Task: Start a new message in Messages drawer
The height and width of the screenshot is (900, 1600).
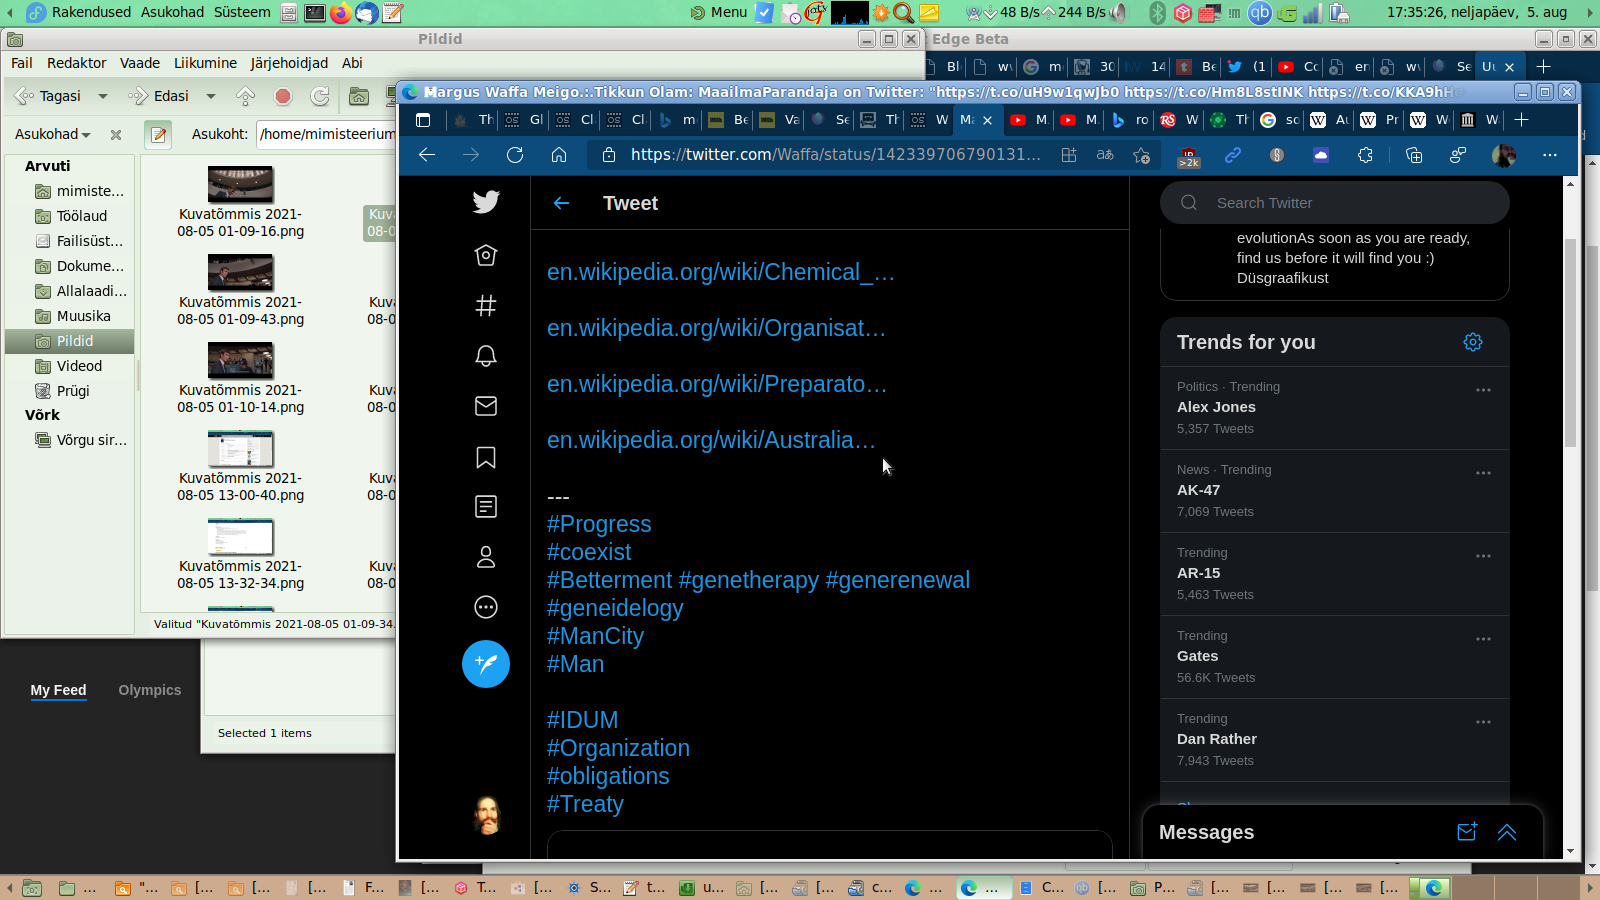Action: (1467, 832)
